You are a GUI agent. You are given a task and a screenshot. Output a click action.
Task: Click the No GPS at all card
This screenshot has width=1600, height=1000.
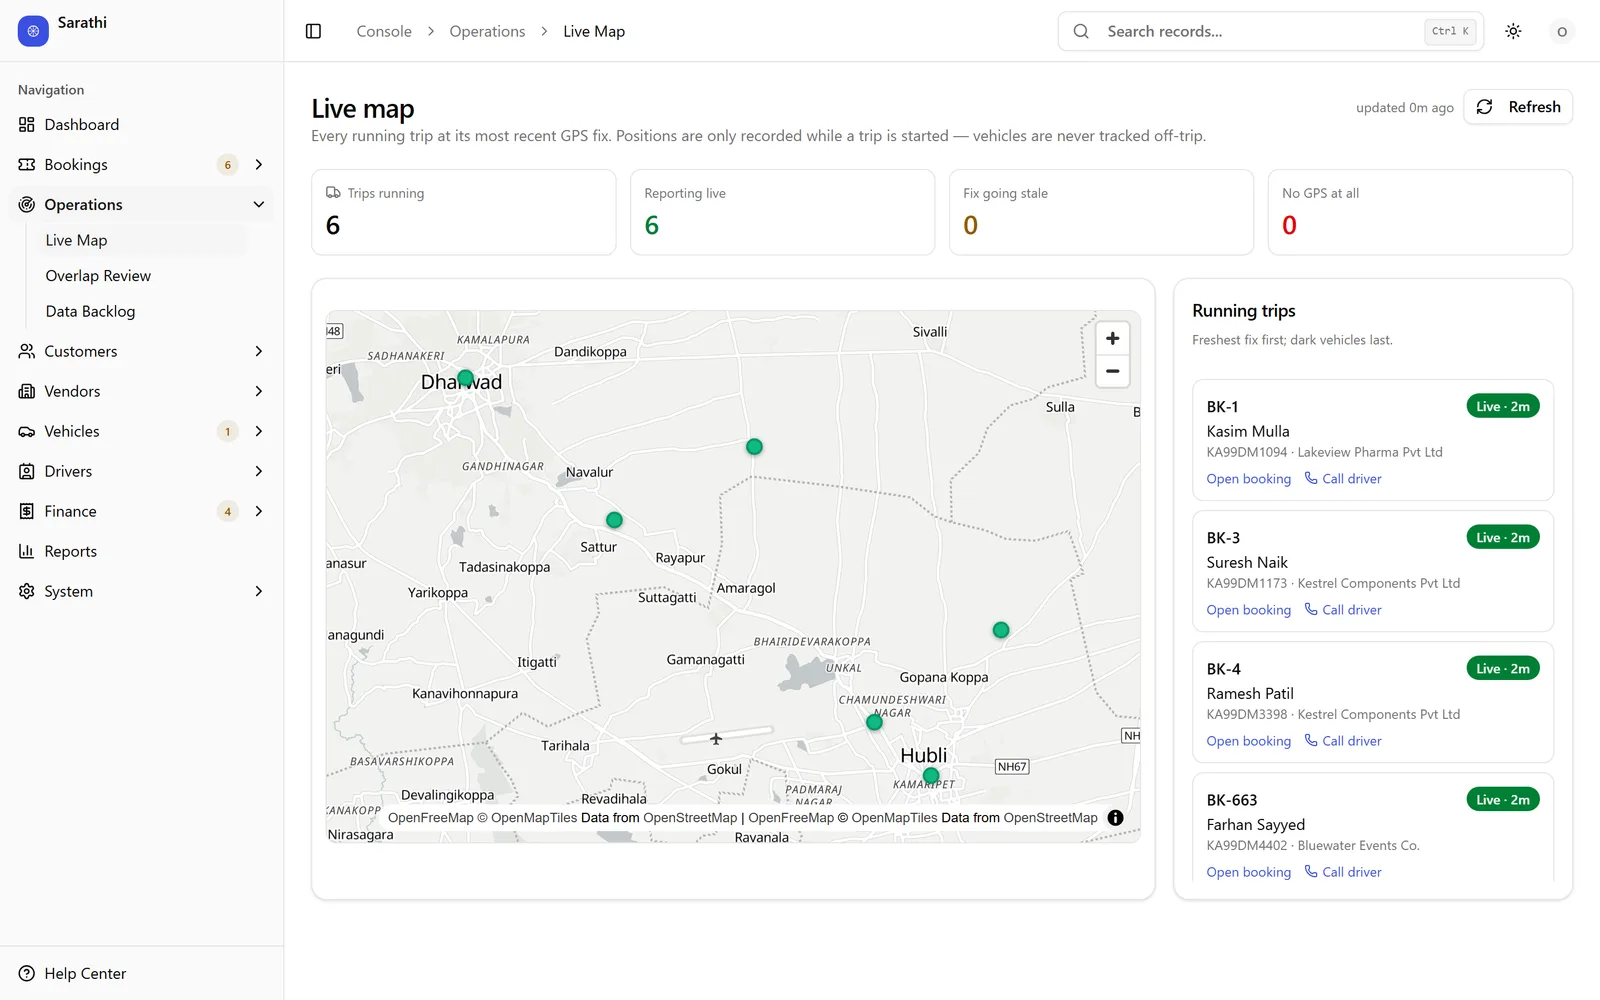(1420, 212)
